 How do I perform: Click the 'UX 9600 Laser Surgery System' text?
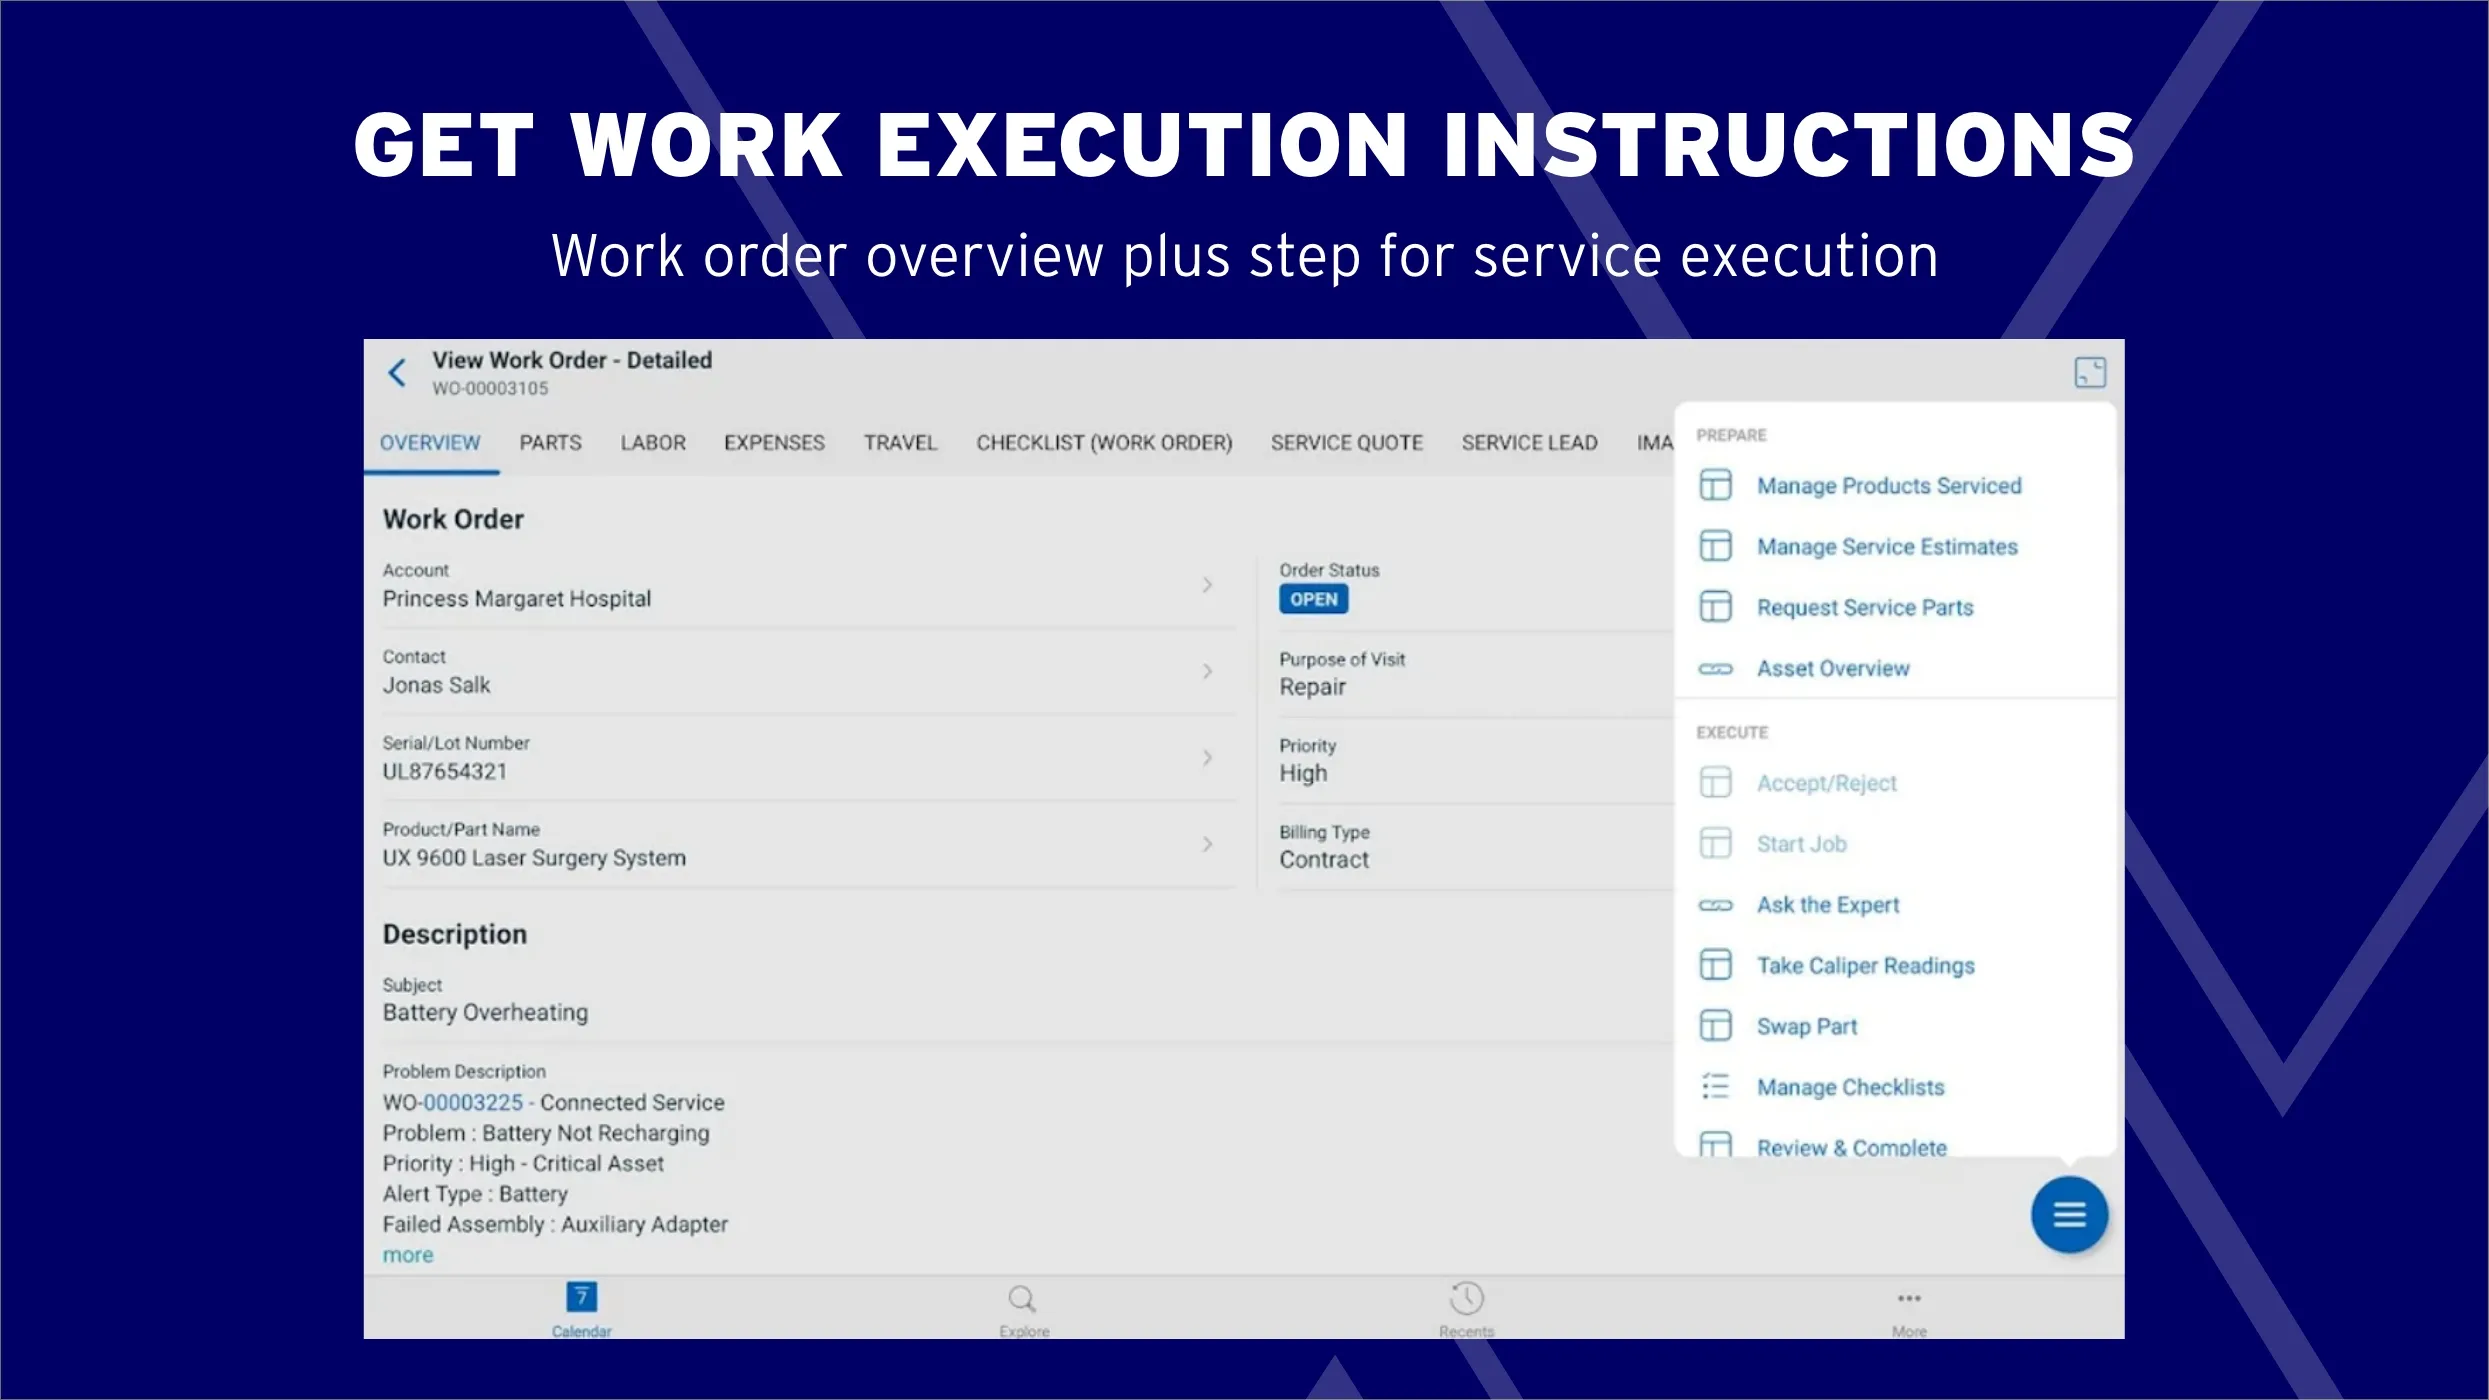[x=534, y=858]
